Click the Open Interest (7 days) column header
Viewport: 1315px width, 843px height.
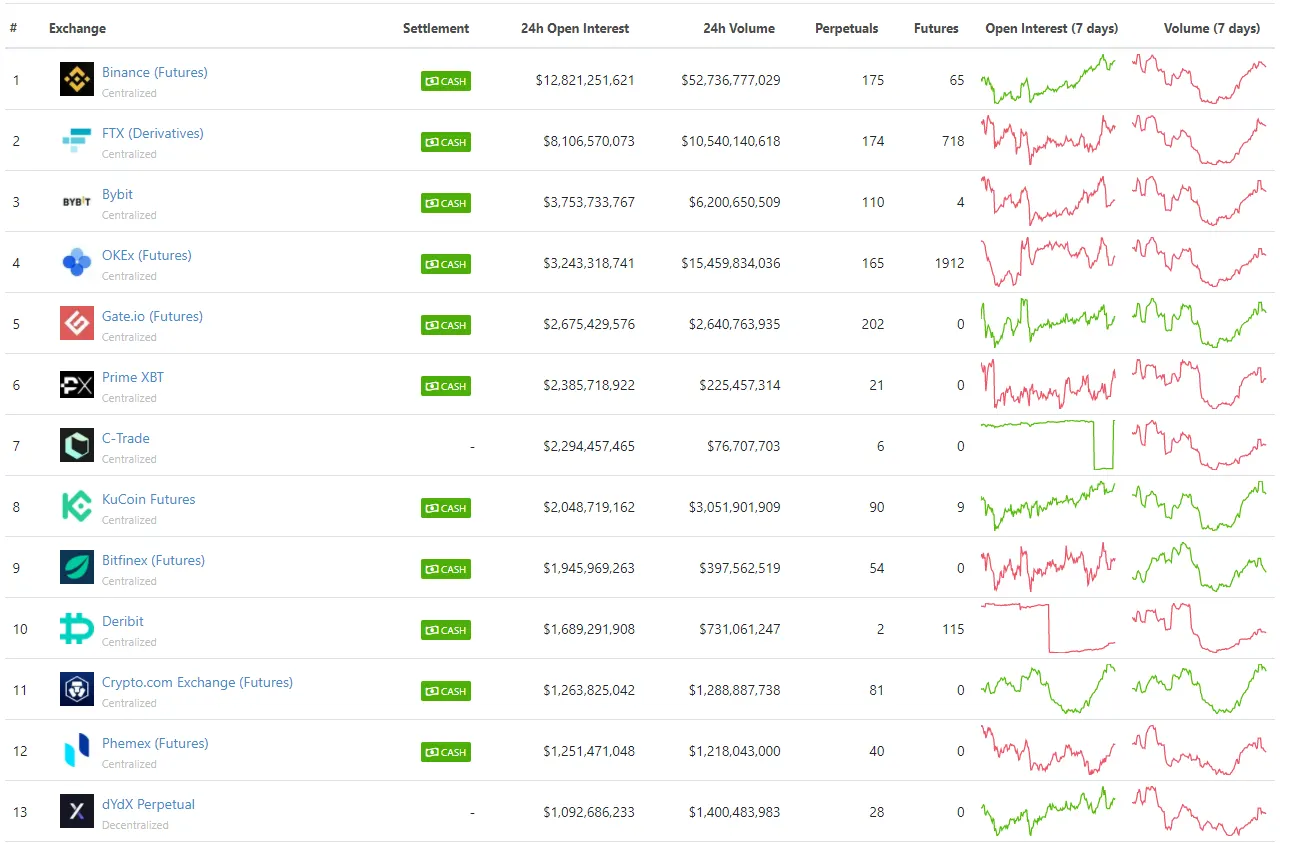point(1052,28)
